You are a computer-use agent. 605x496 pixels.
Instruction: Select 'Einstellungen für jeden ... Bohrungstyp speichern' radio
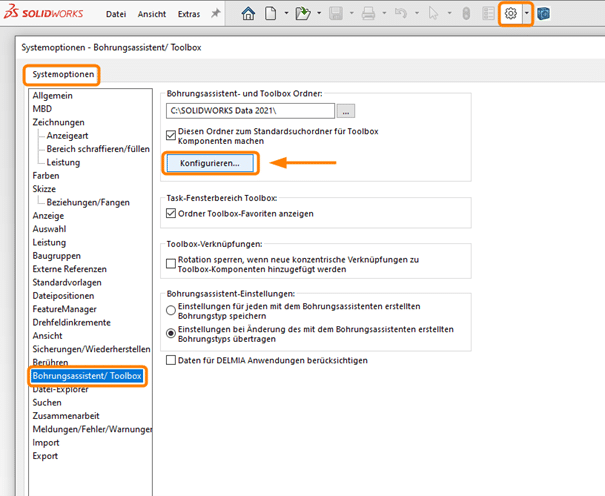click(171, 310)
